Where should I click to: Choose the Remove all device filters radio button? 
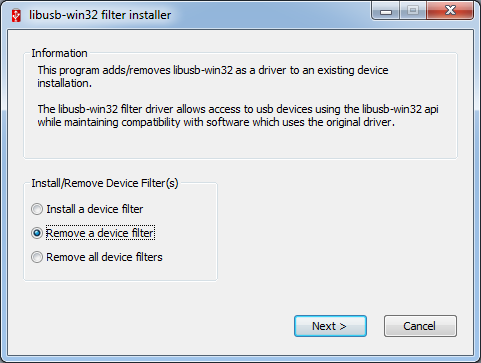[37, 257]
